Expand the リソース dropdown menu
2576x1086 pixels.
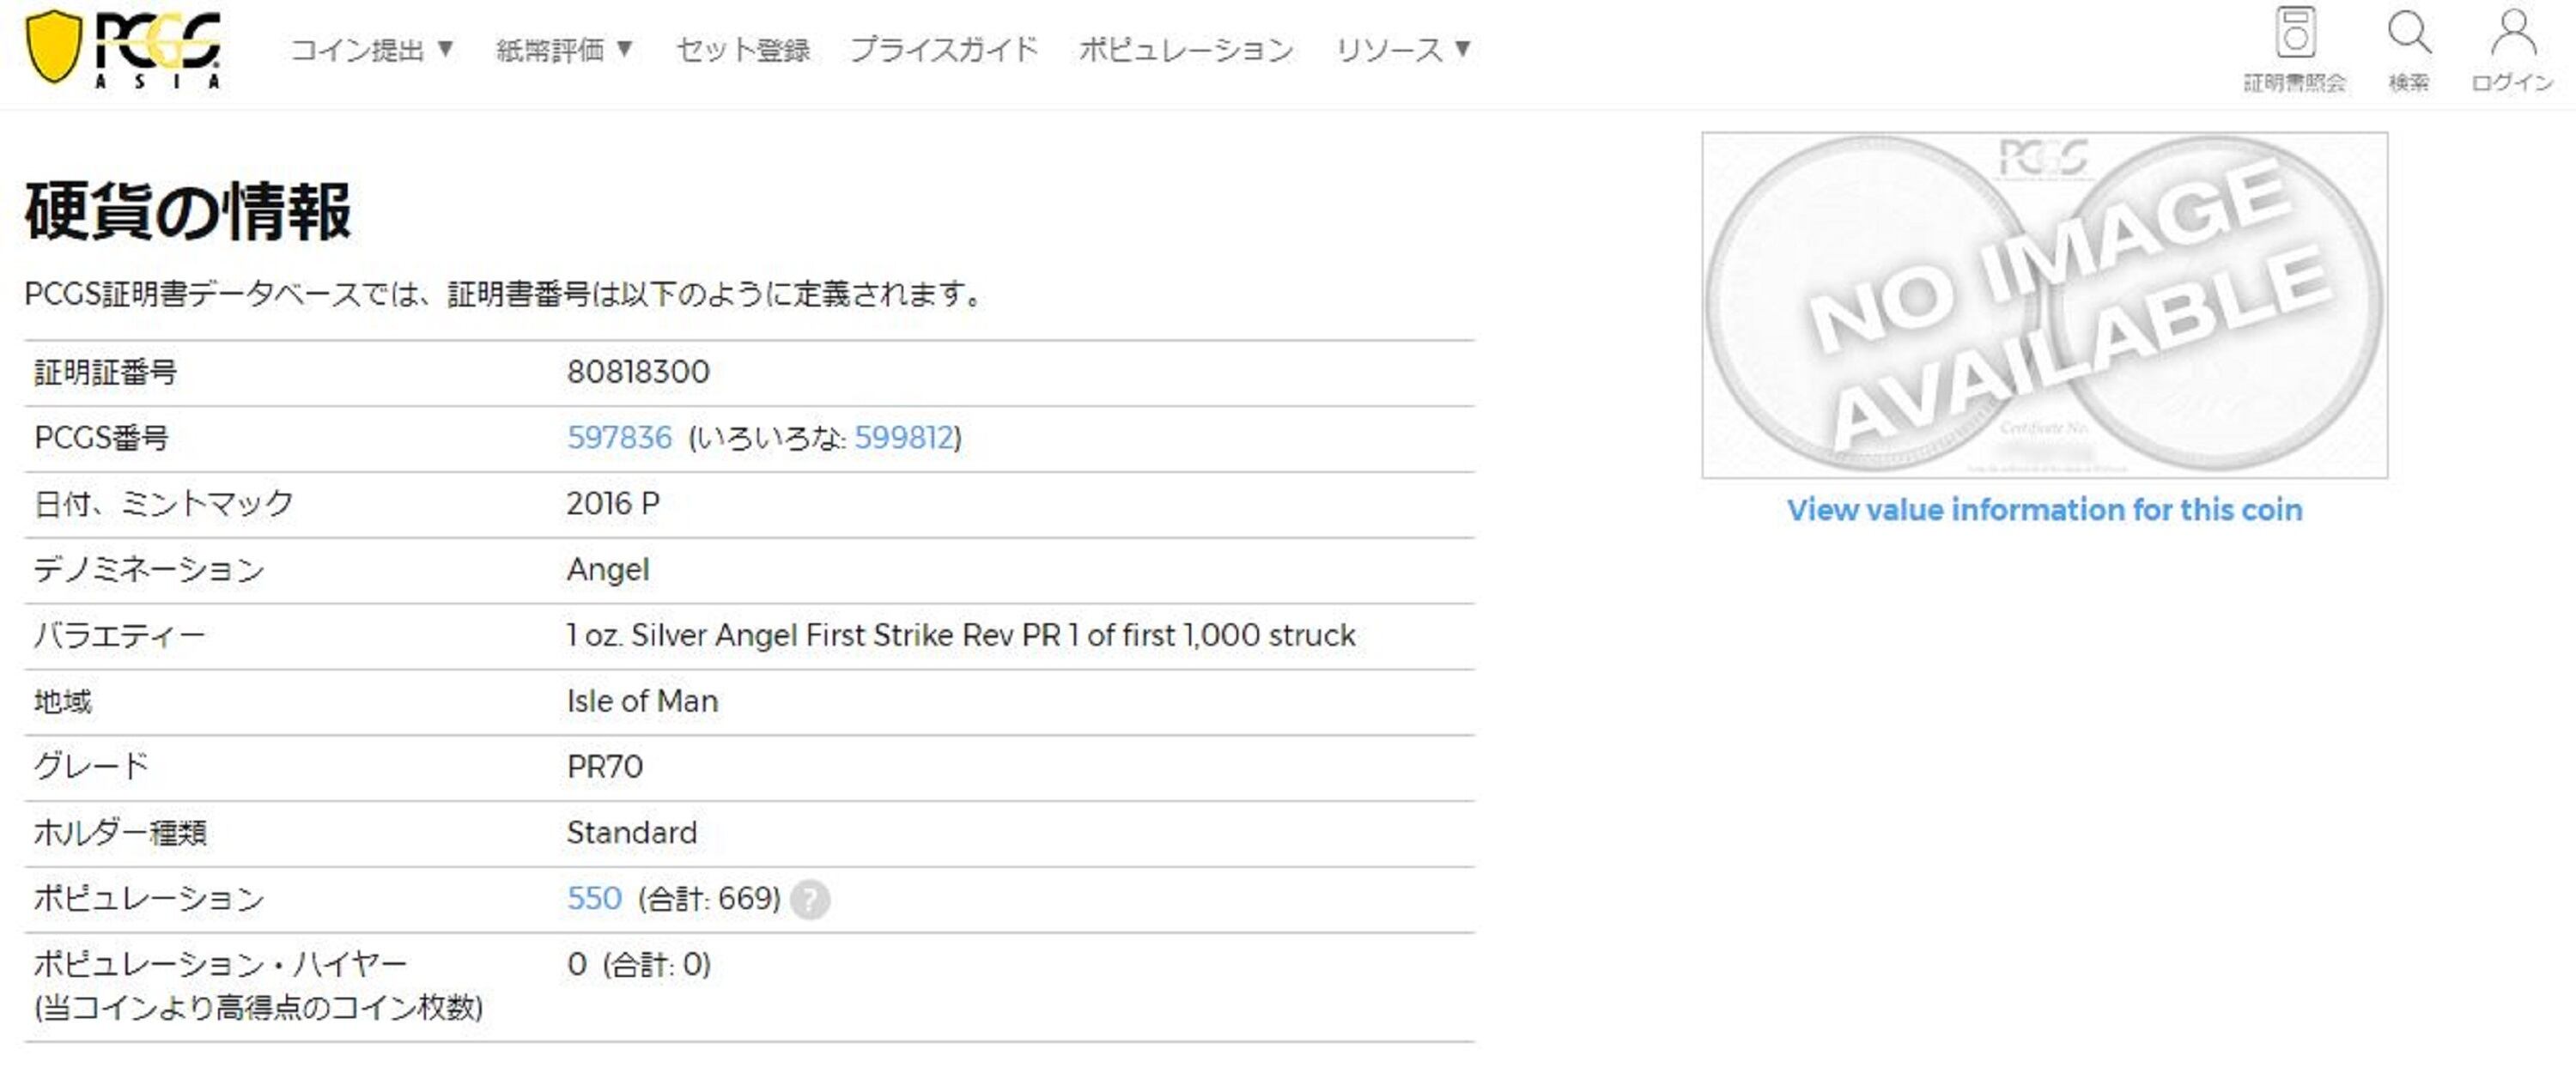[1403, 49]
